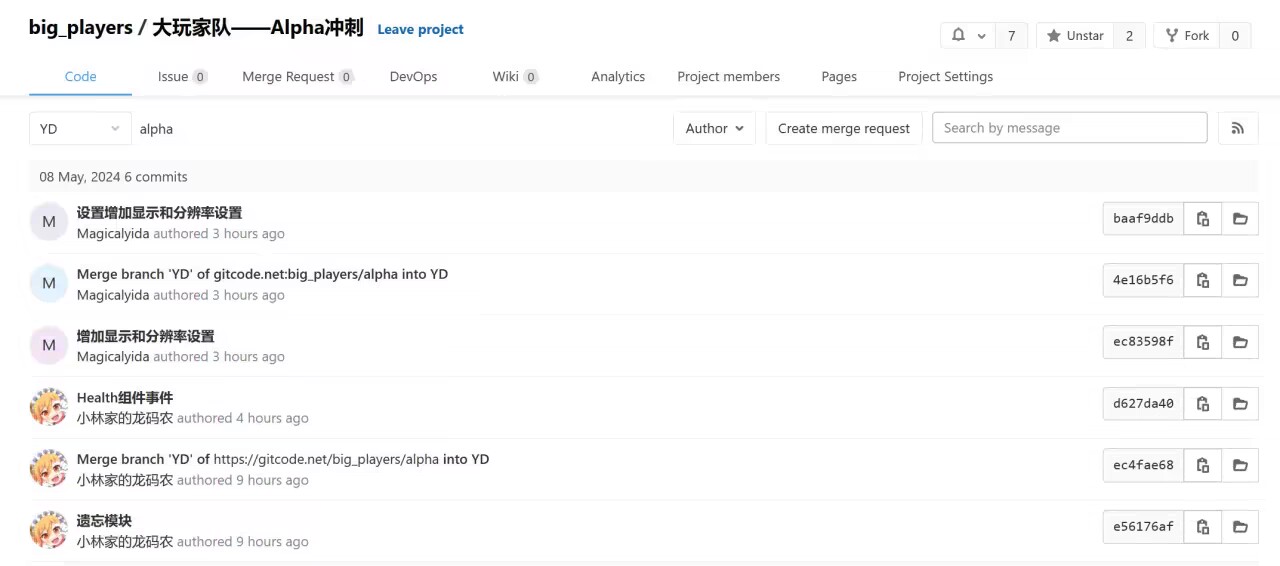Copy commit SHA for e56176af
This screenshot has height=566, width=1280.
(1203, 527)
